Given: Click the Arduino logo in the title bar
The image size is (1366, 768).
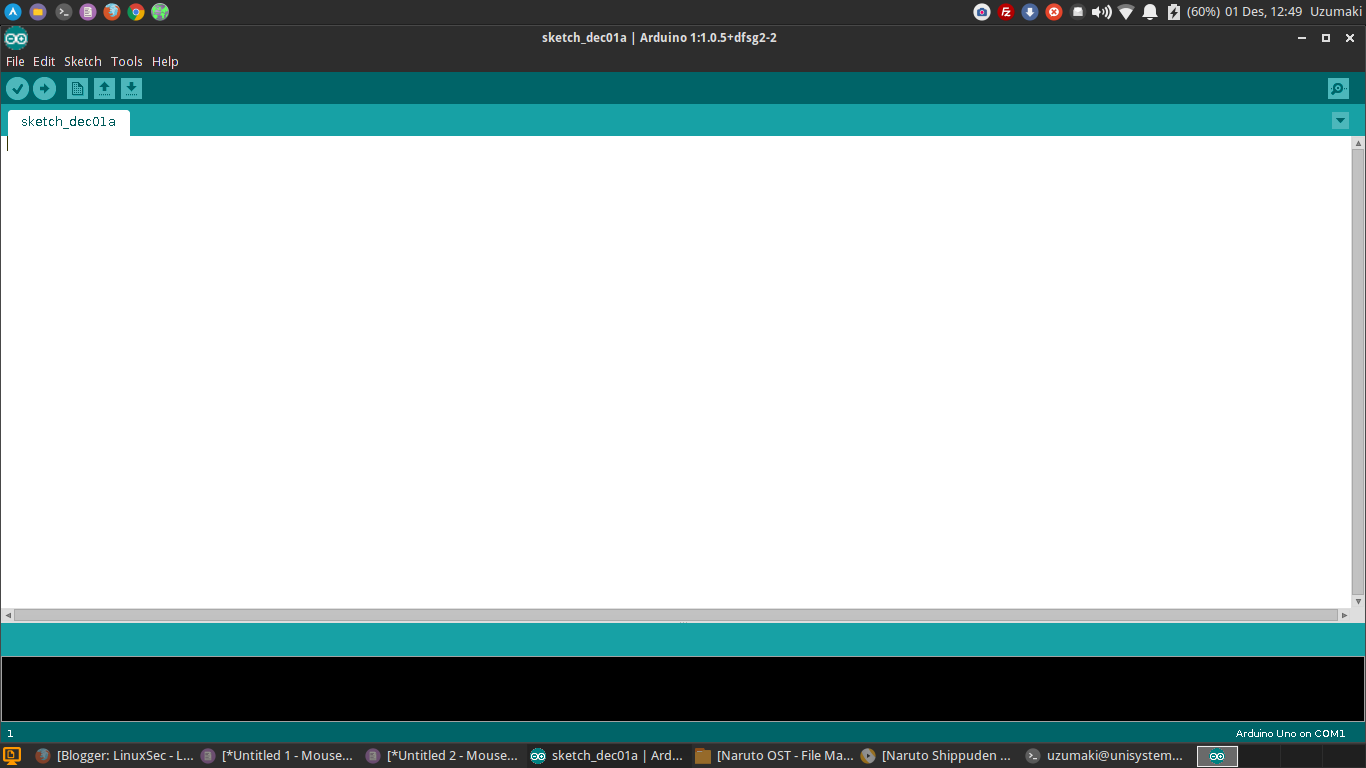Looking at the screenshot, I should [x=14, y=38].
